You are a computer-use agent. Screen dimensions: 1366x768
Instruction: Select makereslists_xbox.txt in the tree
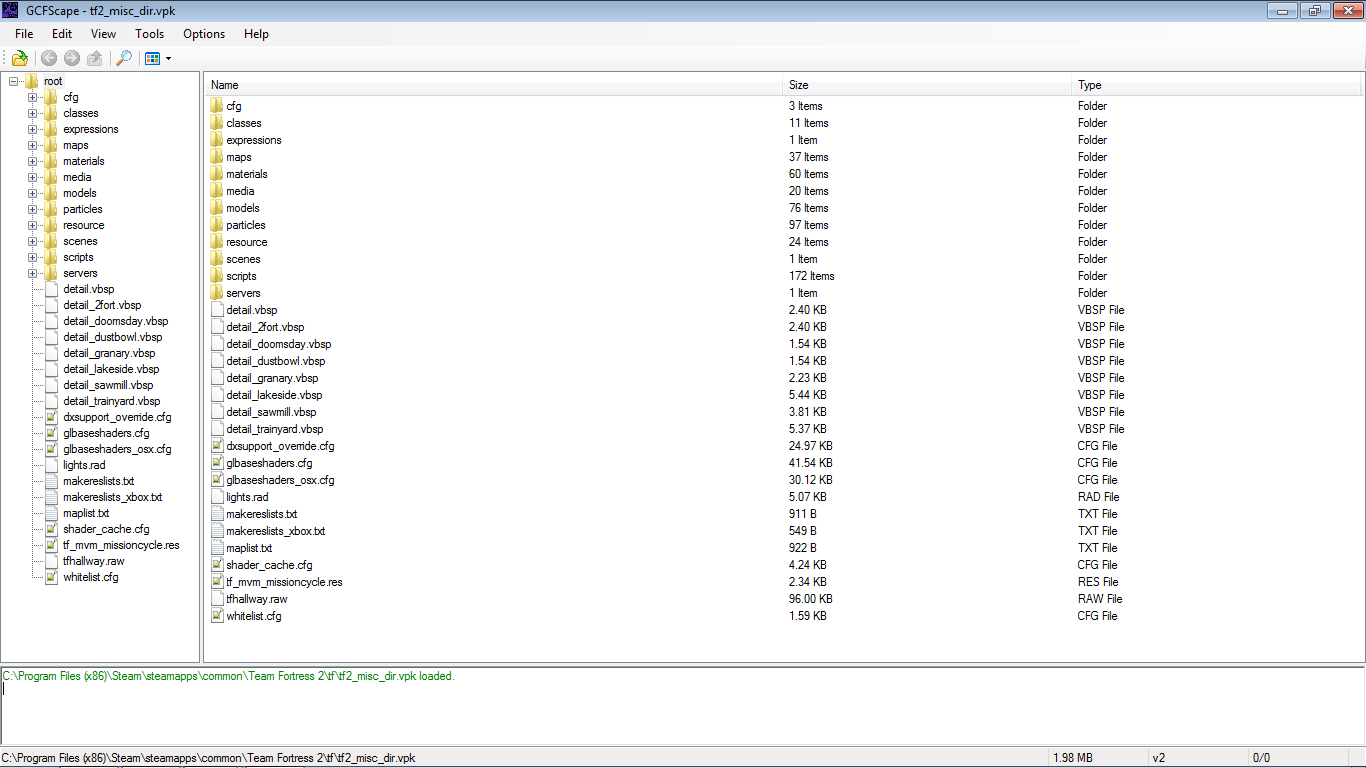pyautogui.click(x=112, y=497)
